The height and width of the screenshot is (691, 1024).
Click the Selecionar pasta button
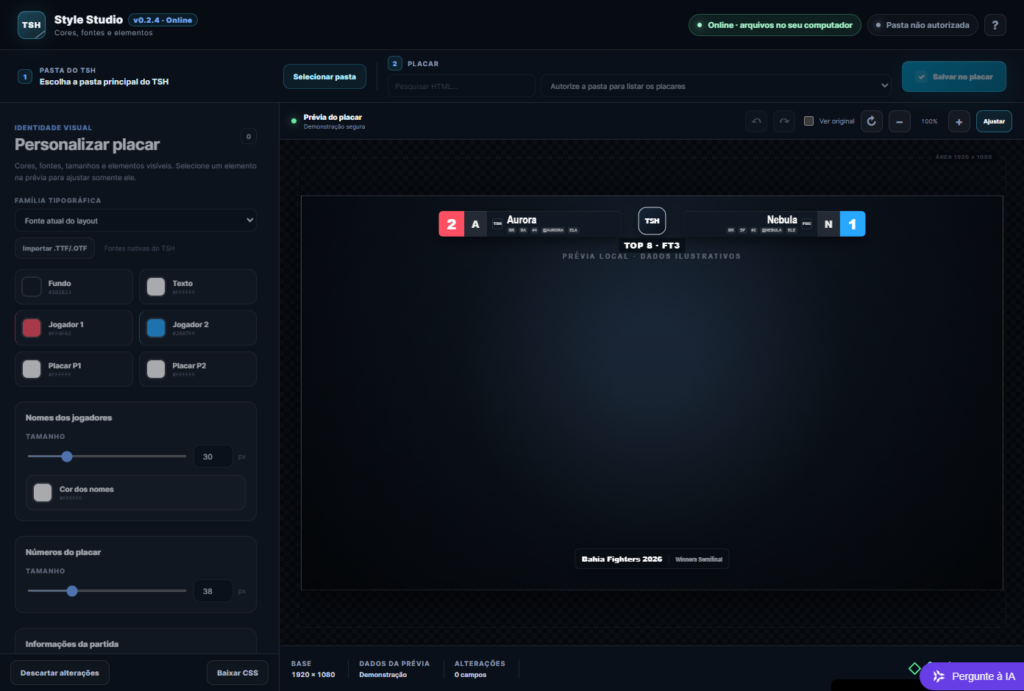(325, 76)
